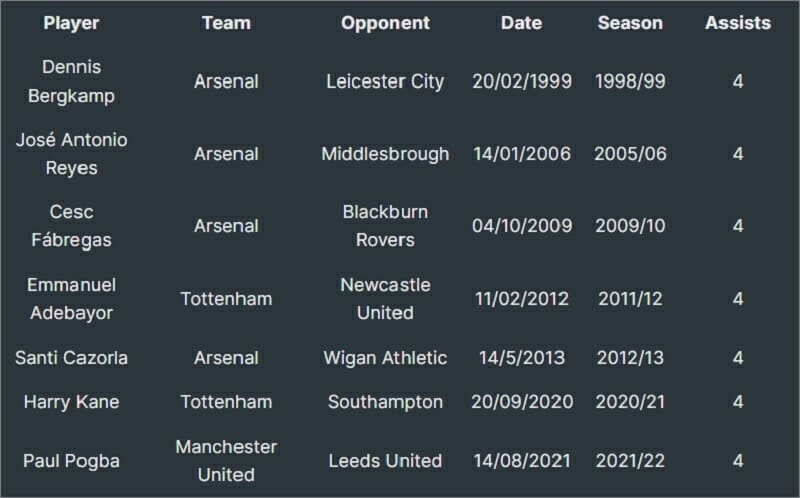
Task: Select the Season column header
Action: [x=630, y=23]
